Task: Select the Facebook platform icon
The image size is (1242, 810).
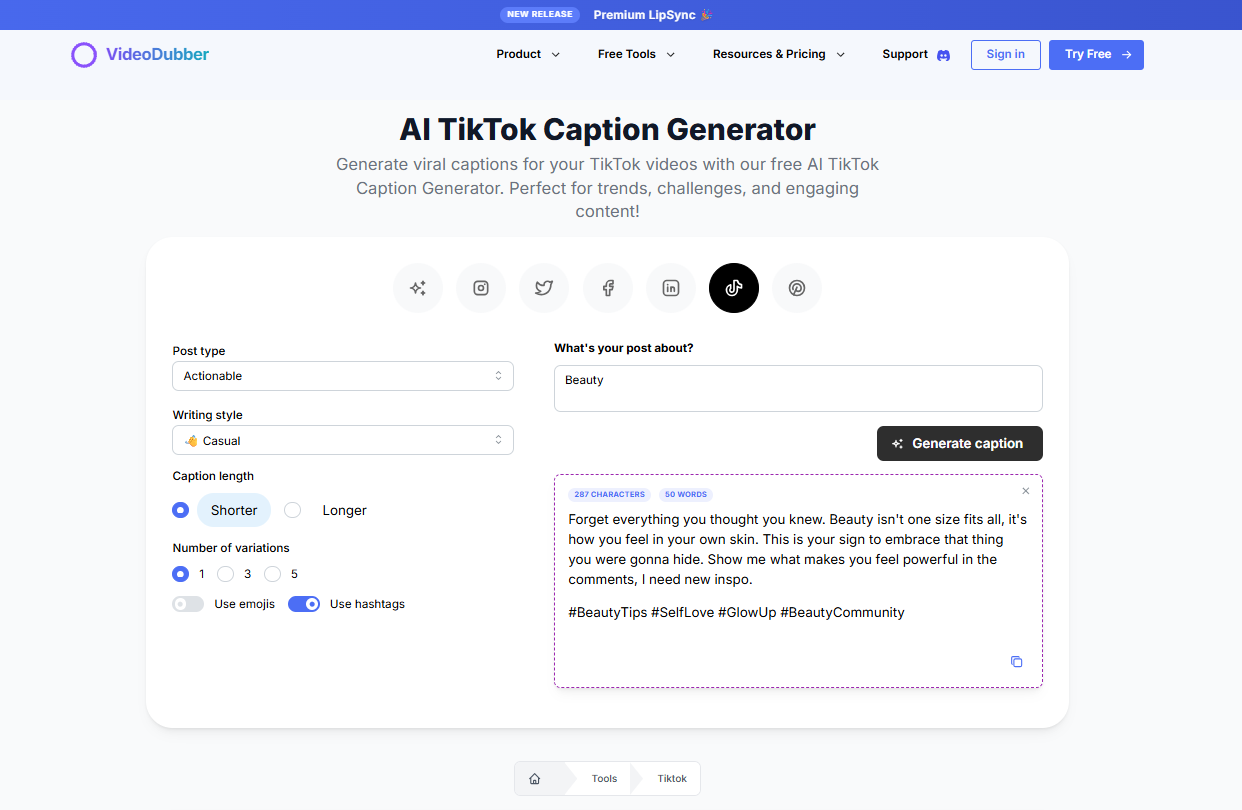Action: coord(608,288)
